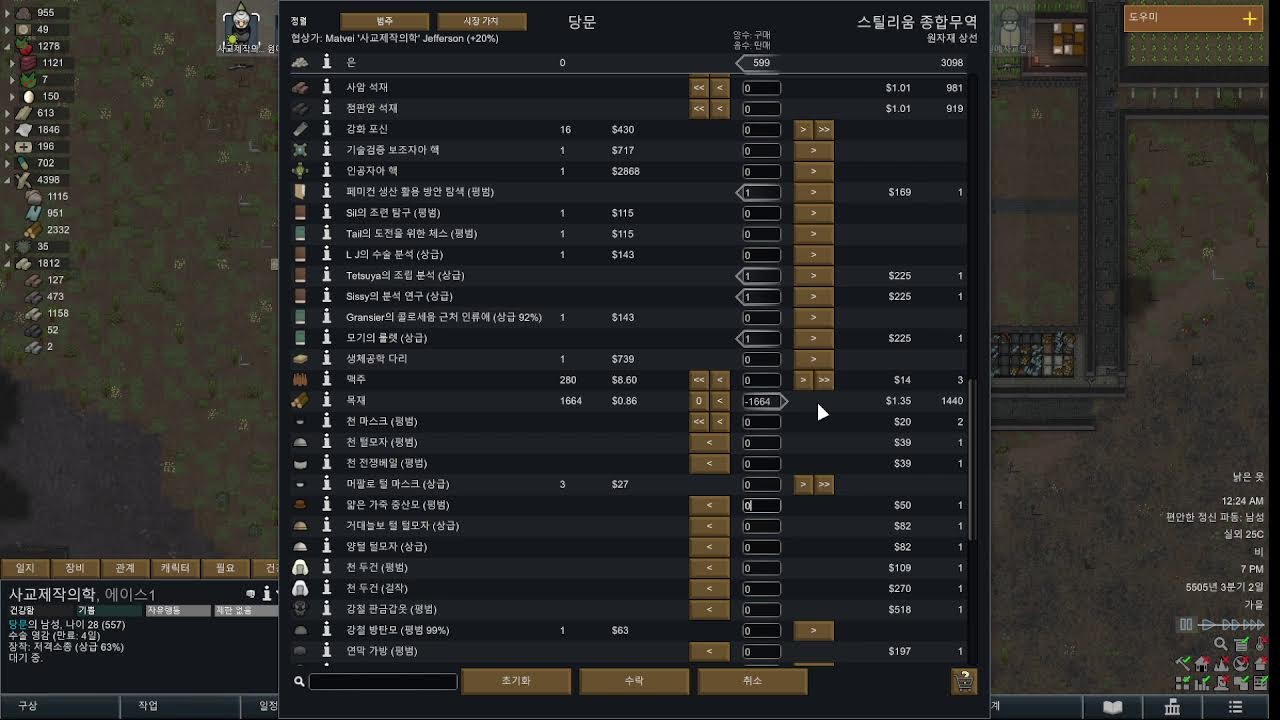Screen dimensions: 1280x720
Task: Focus the trade search text field
Action: pyautogui.click(x=383, y=681)
